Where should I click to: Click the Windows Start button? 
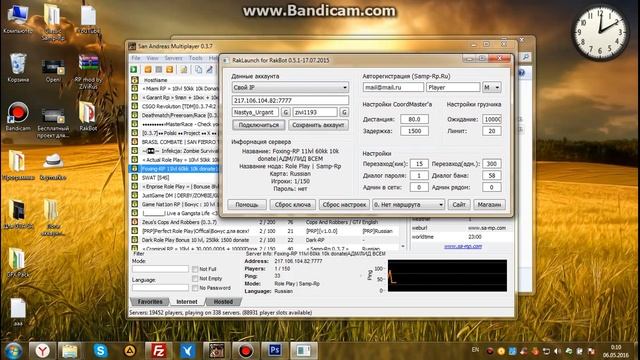[13, 351]
